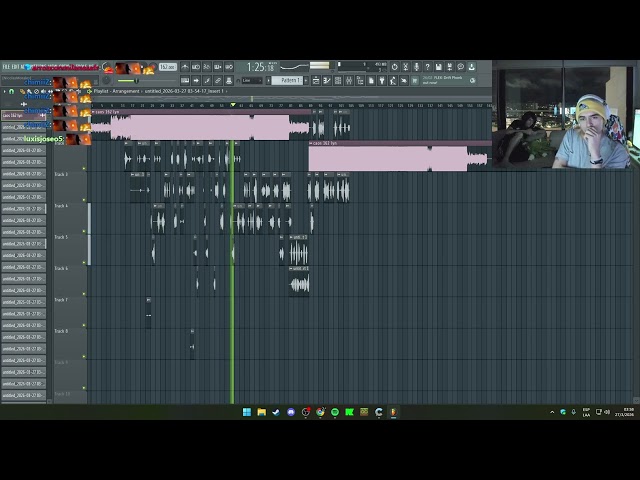This screenshot has height=480, width=640.
Task: Click the yellow playhead marker on timeline
Action: [233, 105]
